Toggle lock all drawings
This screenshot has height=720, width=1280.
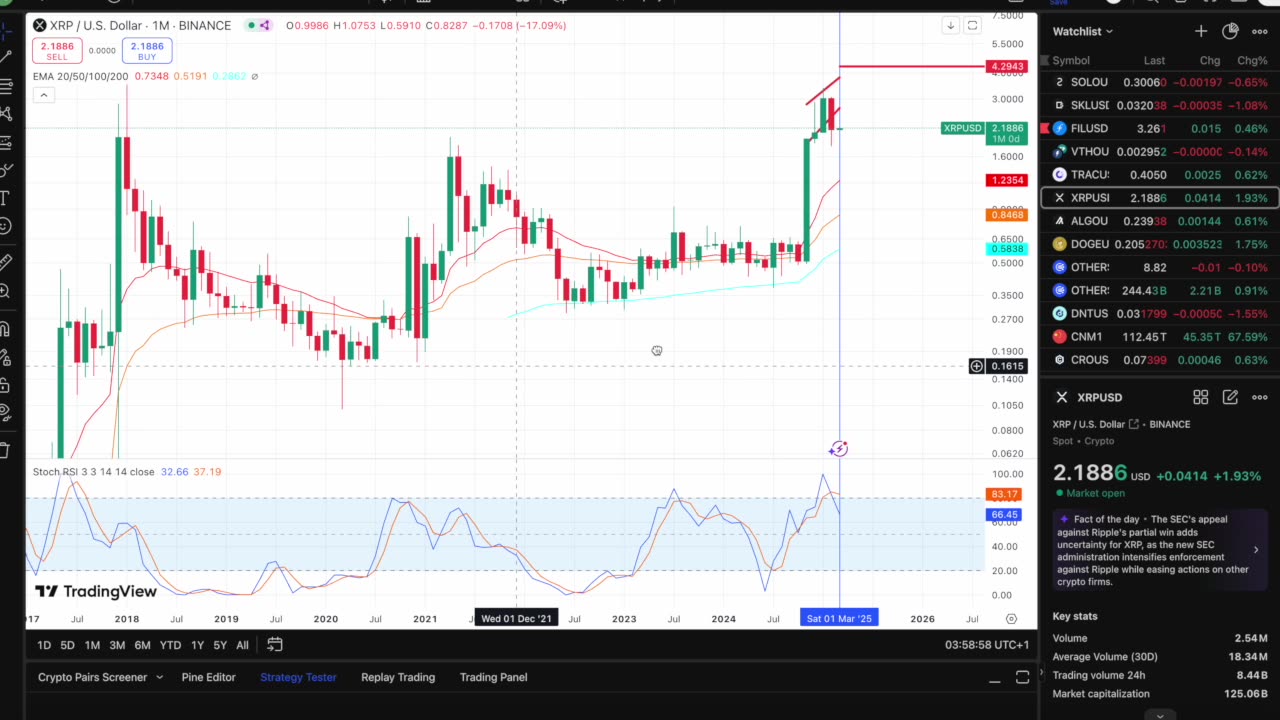coord(5,385)
